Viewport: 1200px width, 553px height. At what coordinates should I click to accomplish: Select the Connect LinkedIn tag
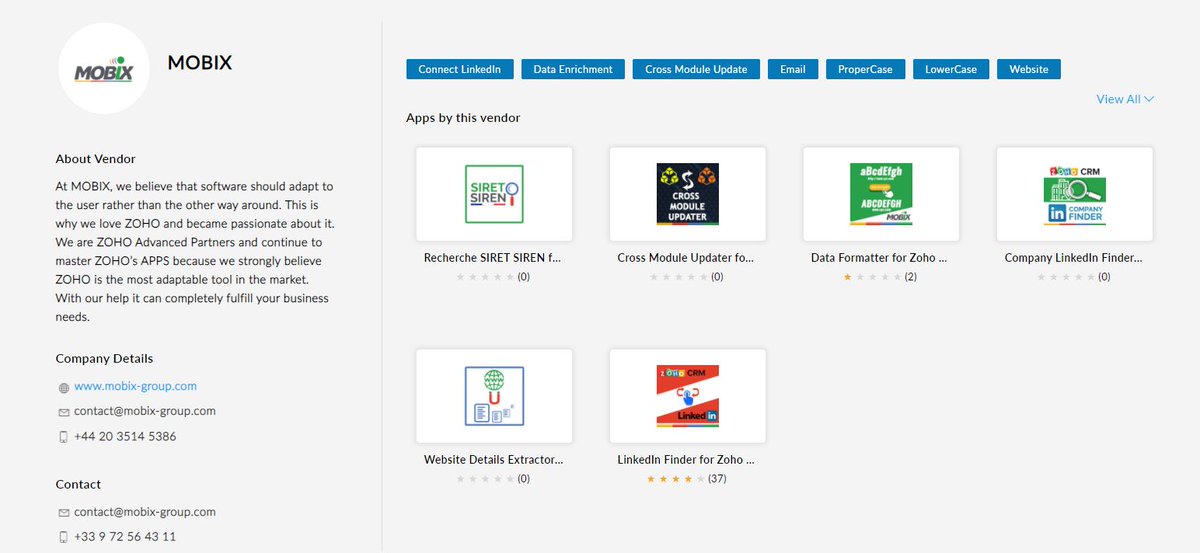(460, 69)
